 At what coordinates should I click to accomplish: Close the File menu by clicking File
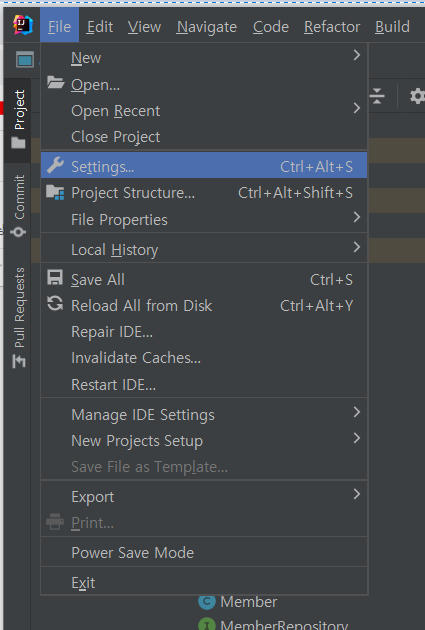coord(59,27)
